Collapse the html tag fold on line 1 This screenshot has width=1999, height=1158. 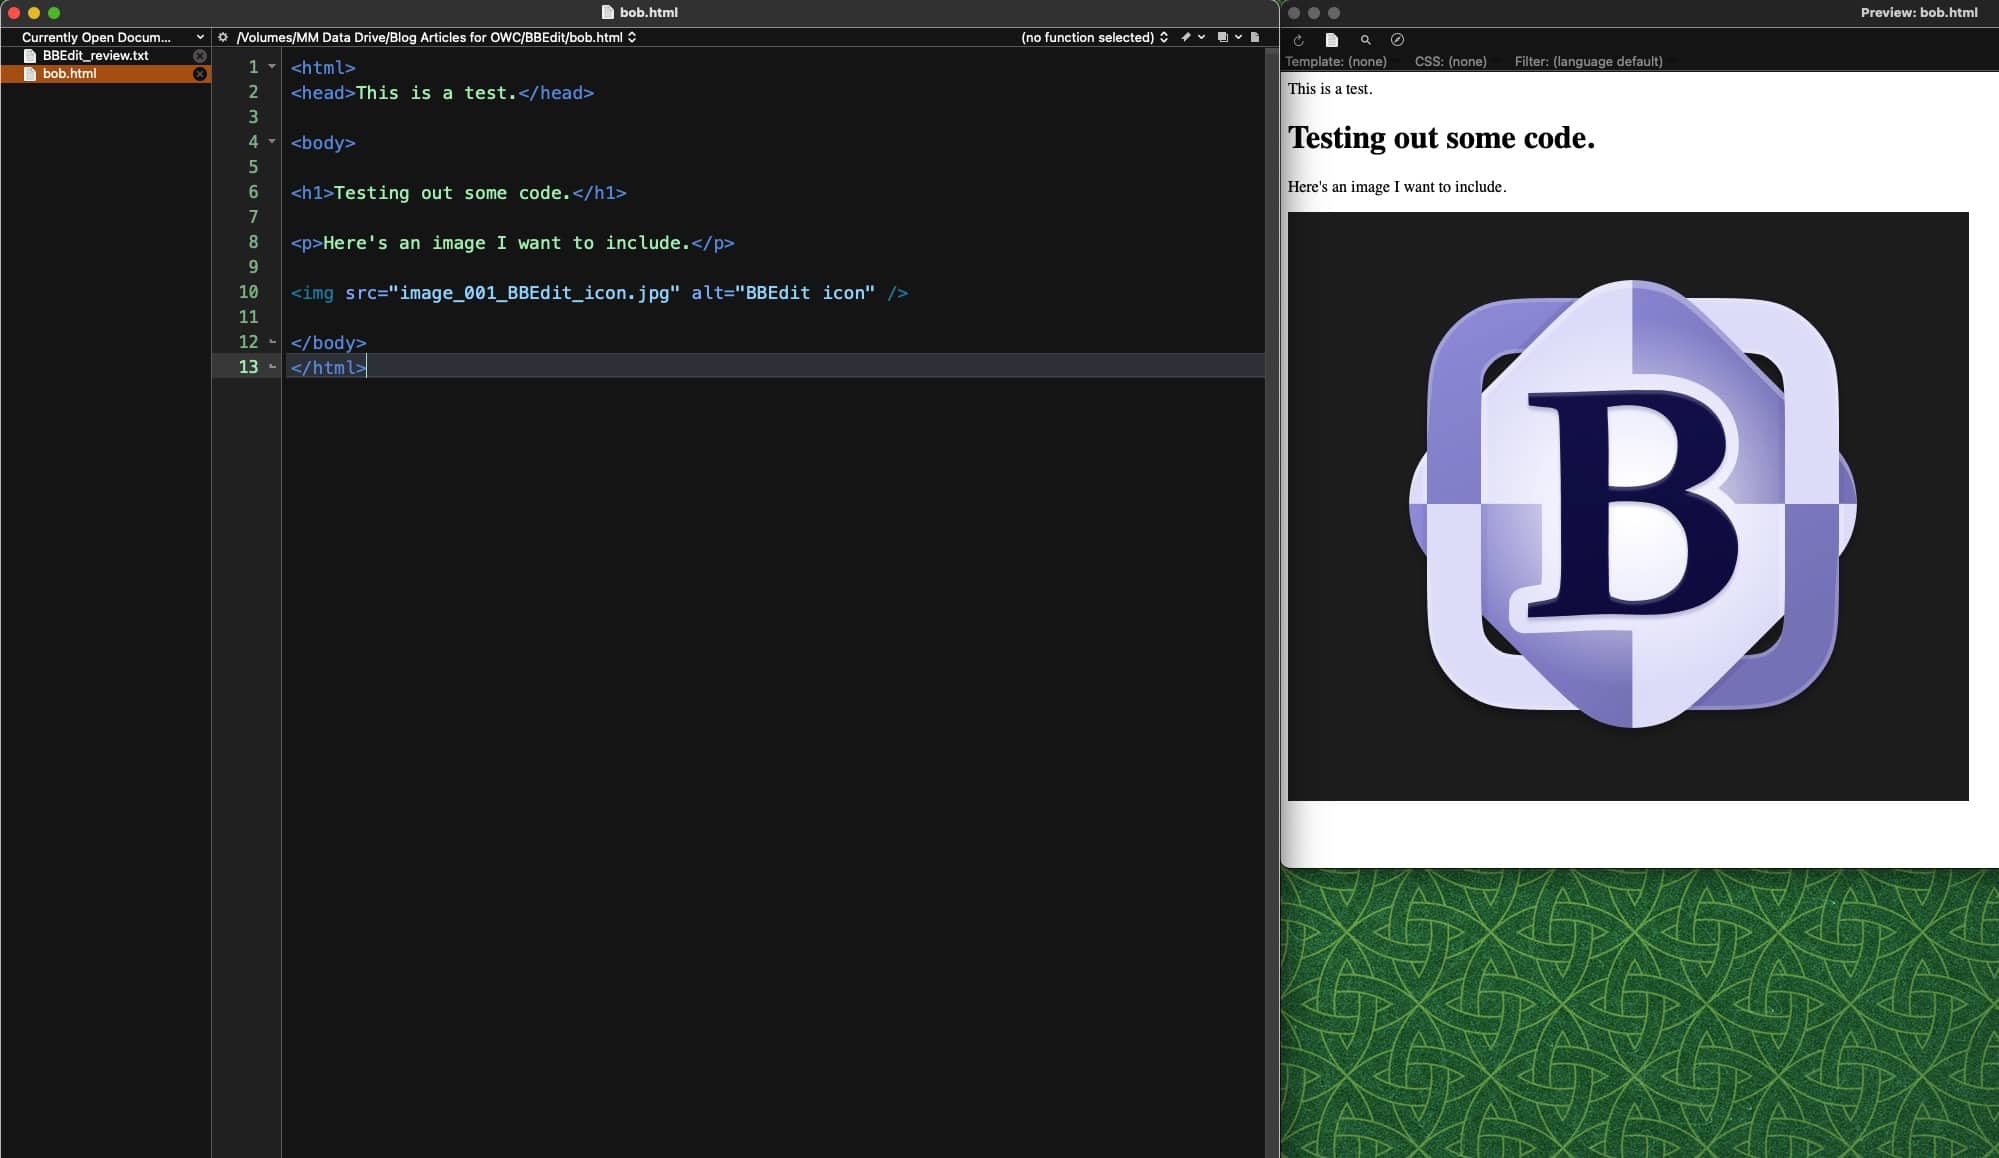[272, 67]
